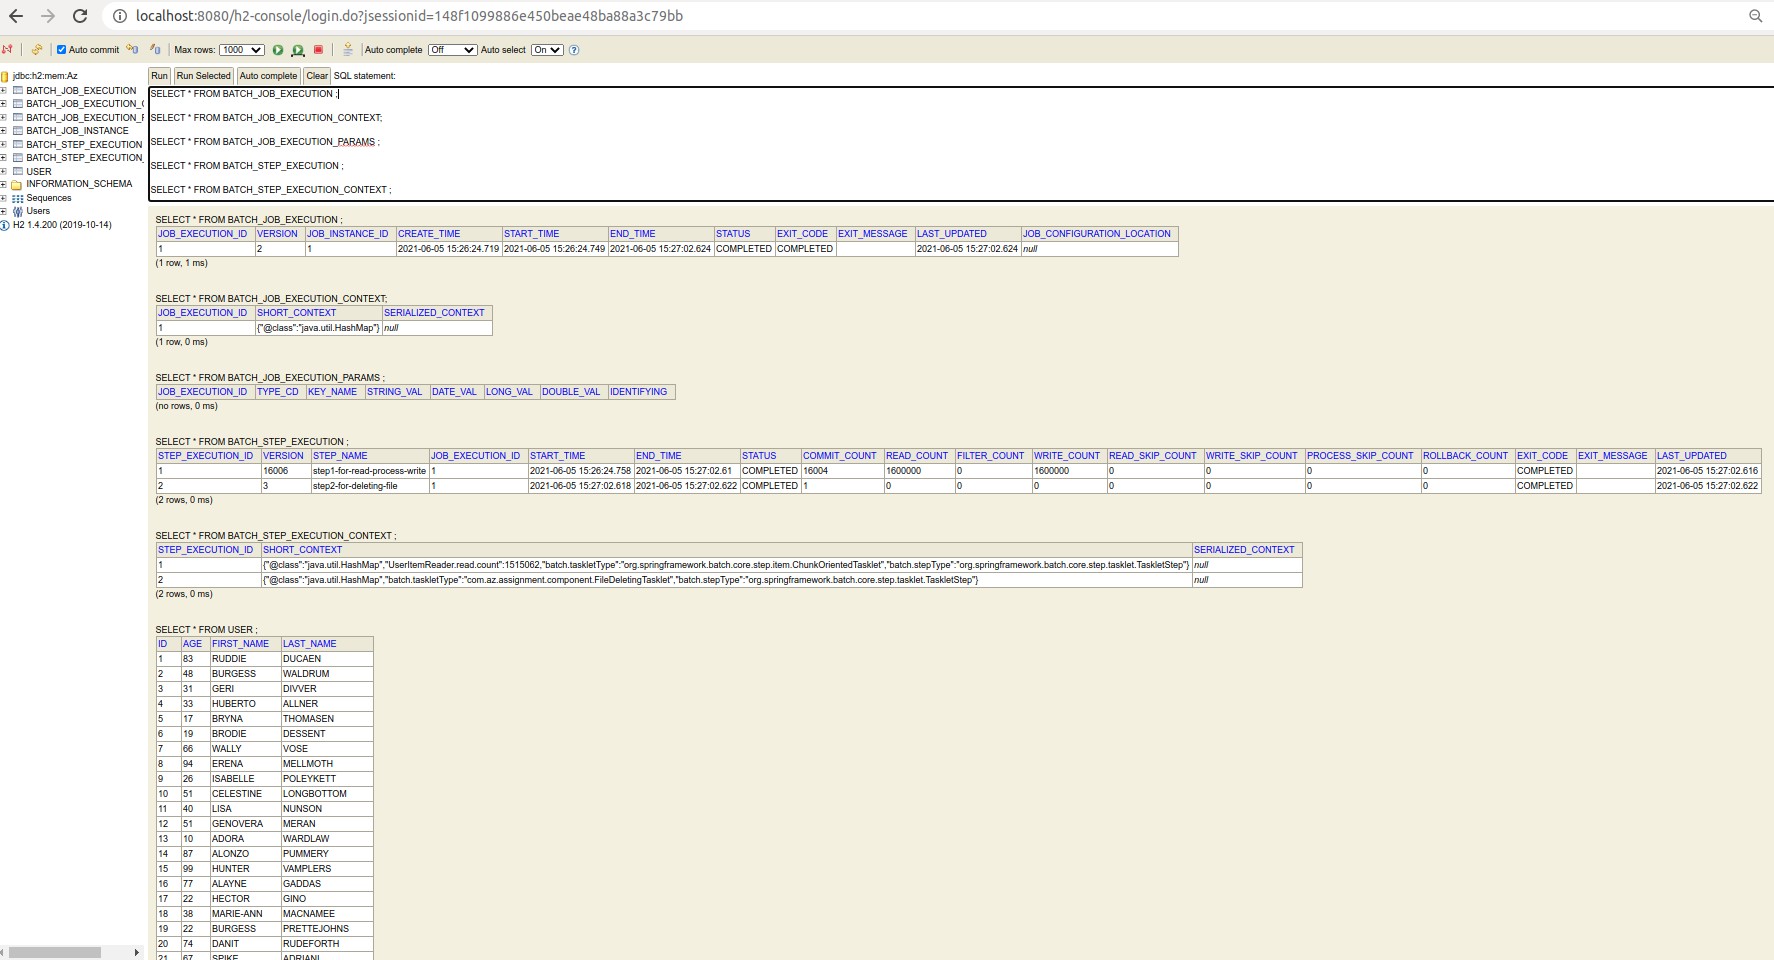Screen dimensions: 1774x960
Task: Click the browser Reload button
Action: (80, 16)
